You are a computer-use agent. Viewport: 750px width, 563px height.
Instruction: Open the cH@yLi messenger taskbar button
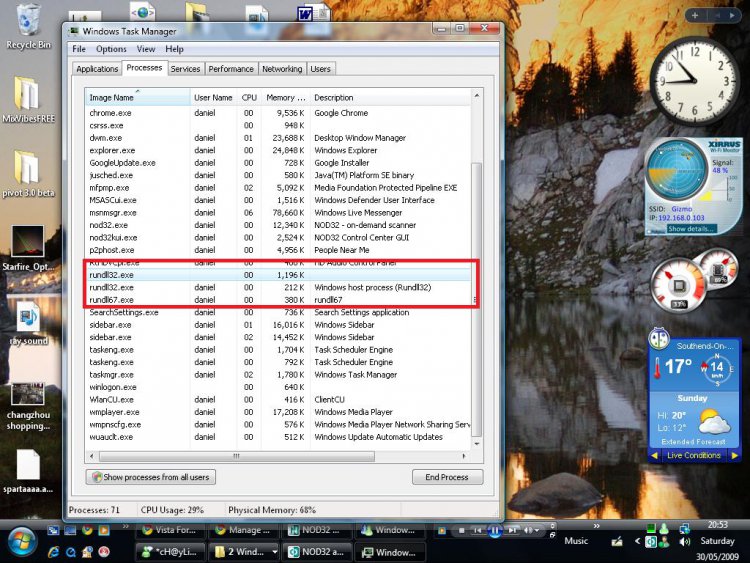click(x=172, y=552)
